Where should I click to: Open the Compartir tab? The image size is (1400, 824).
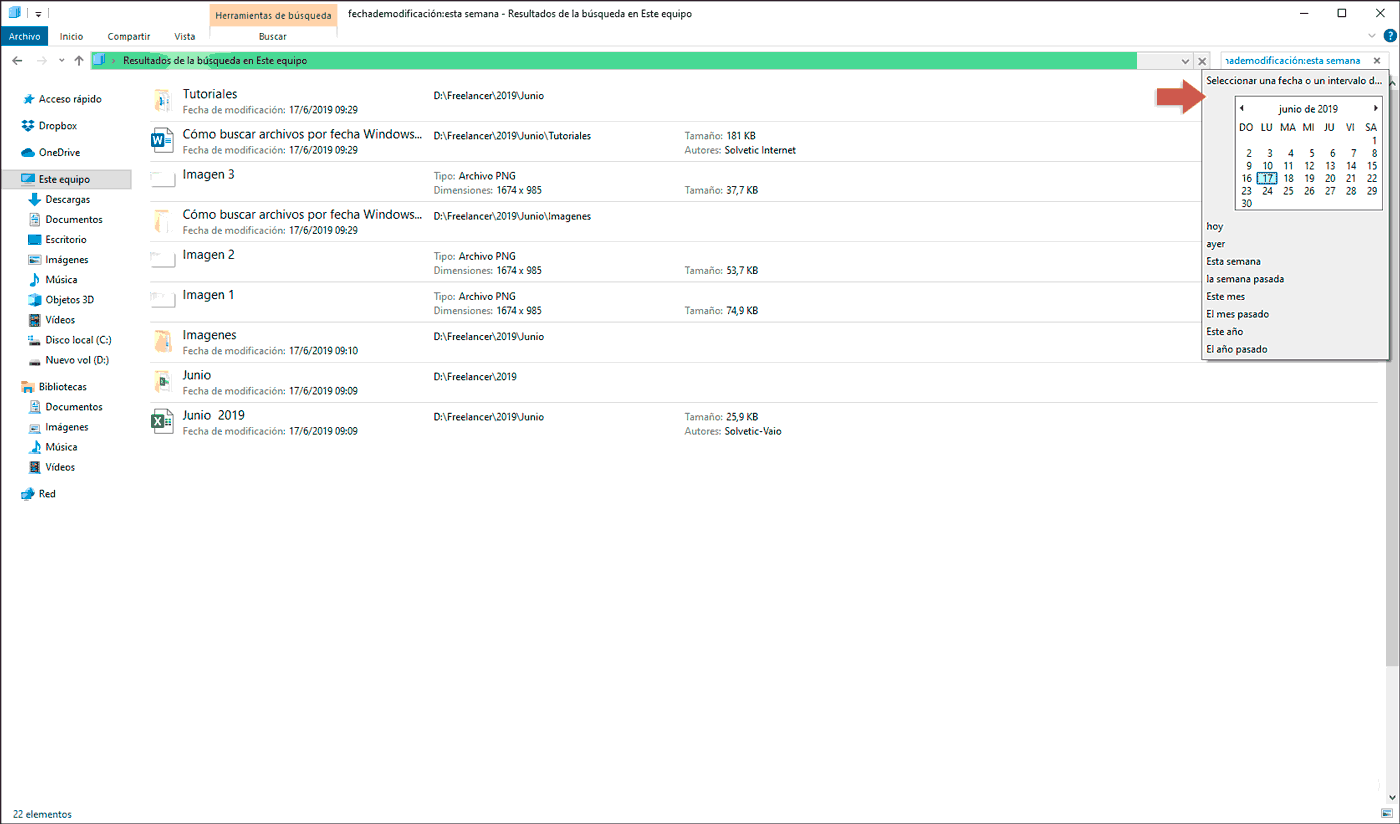pyautogui.click(x=128, y=35)
